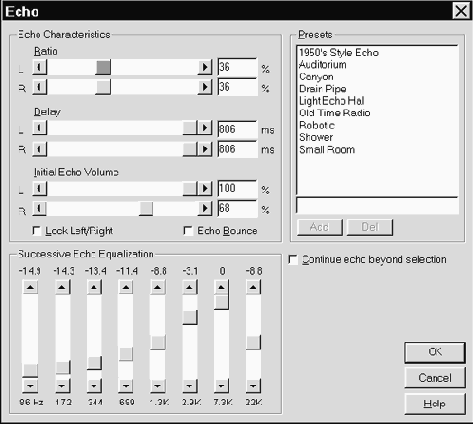Click the Cancel button
473x424 pixels.
[435, 378]
